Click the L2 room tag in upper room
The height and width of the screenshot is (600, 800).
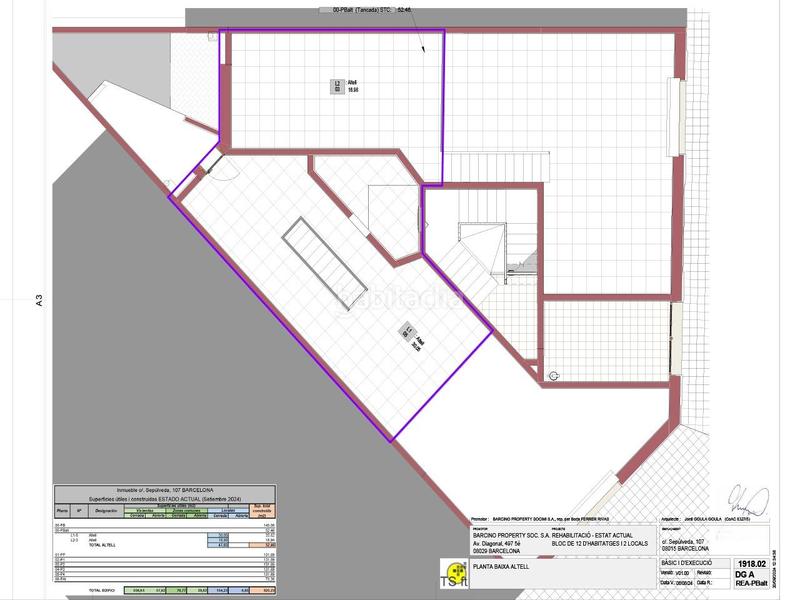click(339, 87)
